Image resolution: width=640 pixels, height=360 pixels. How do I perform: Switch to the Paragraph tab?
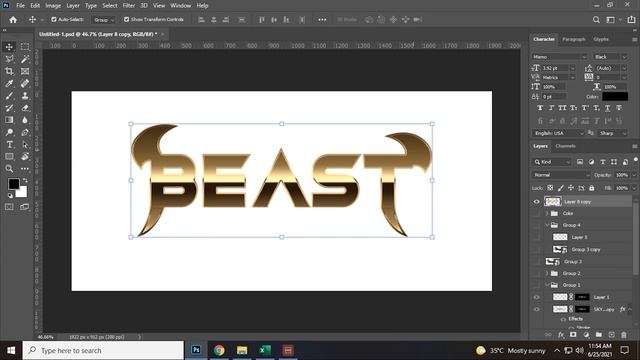coord(574,39)
